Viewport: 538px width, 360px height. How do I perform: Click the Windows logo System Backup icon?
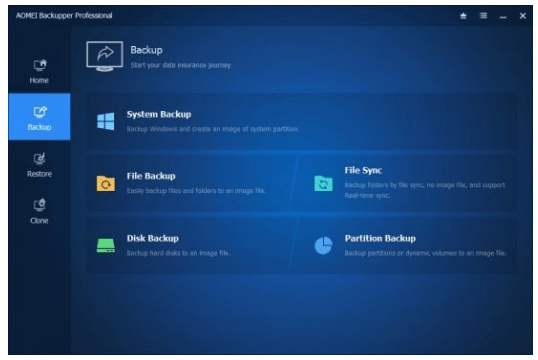(x=106, y=121)
